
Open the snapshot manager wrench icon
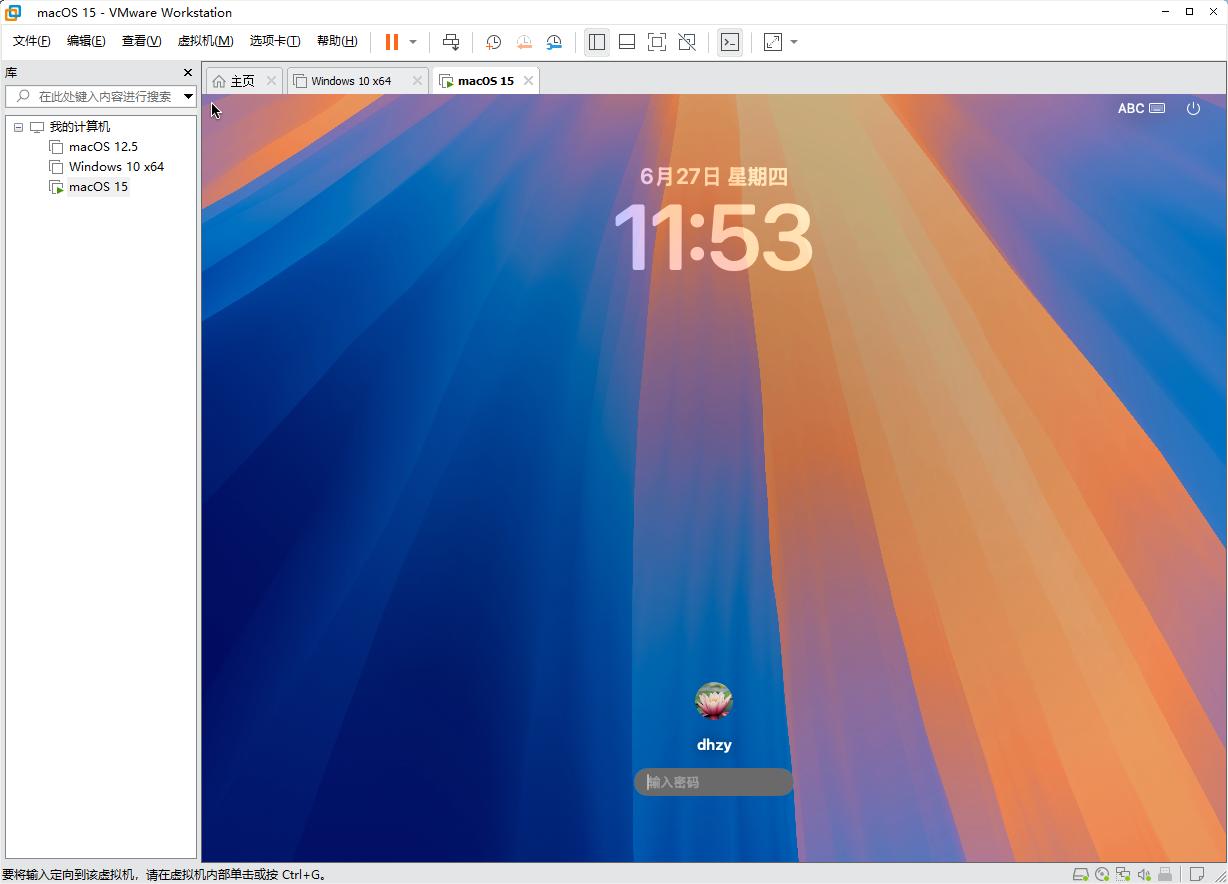[x=554, y=42]
